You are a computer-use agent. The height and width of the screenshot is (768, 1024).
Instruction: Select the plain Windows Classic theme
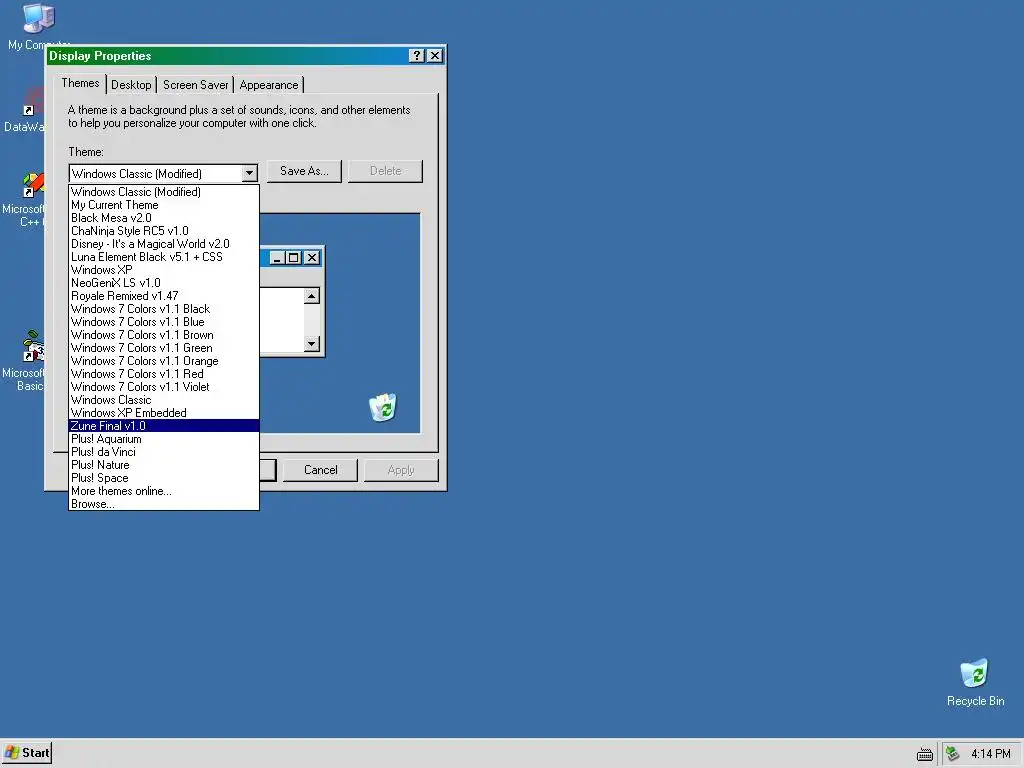[x=164, y=400]
